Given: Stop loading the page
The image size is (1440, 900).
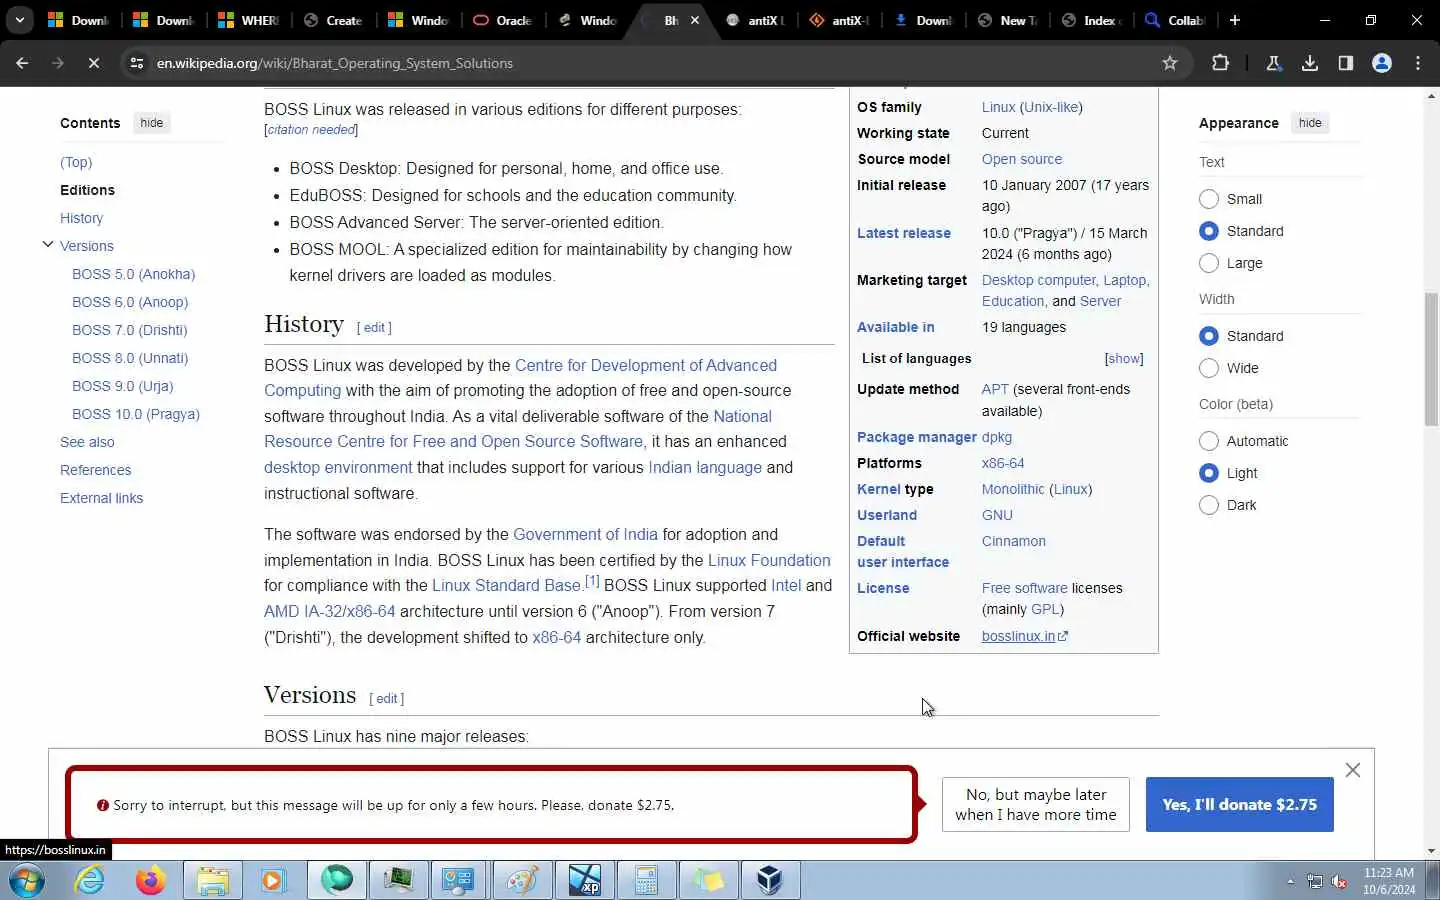Looking at the screenshot, I should point(93,63).
